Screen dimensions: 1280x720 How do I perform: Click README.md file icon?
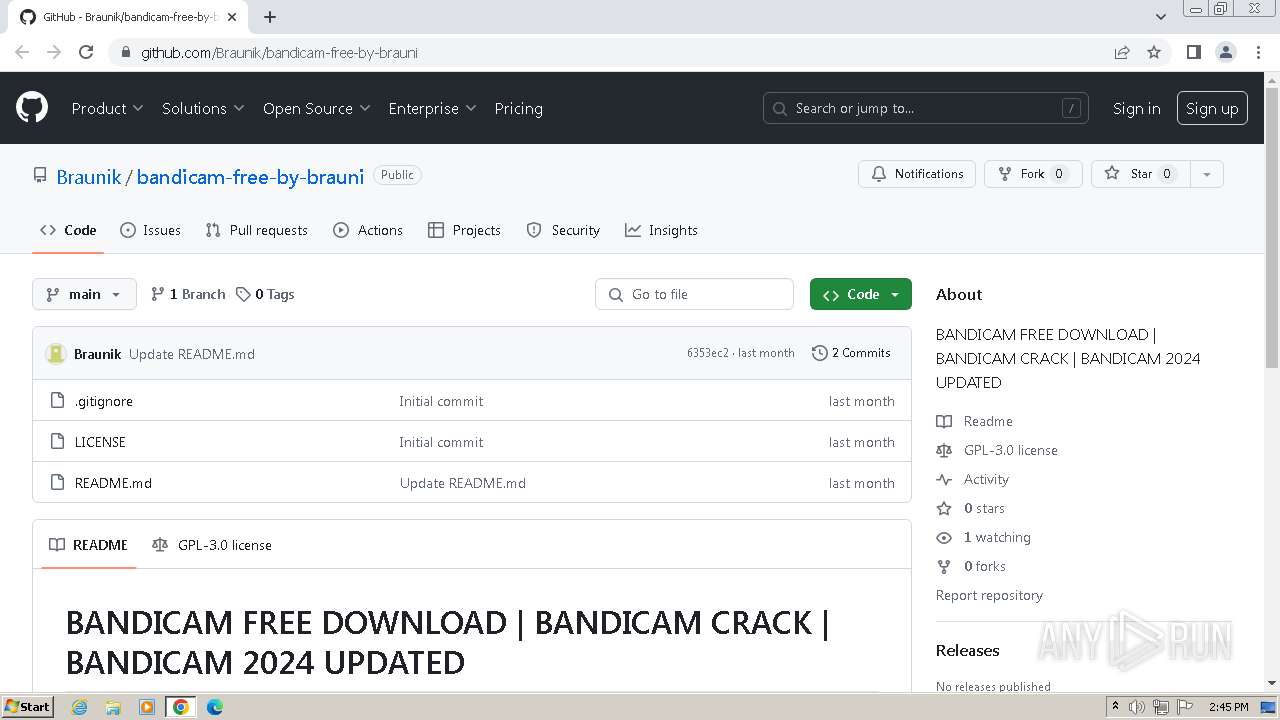click(x=57, y=483)
